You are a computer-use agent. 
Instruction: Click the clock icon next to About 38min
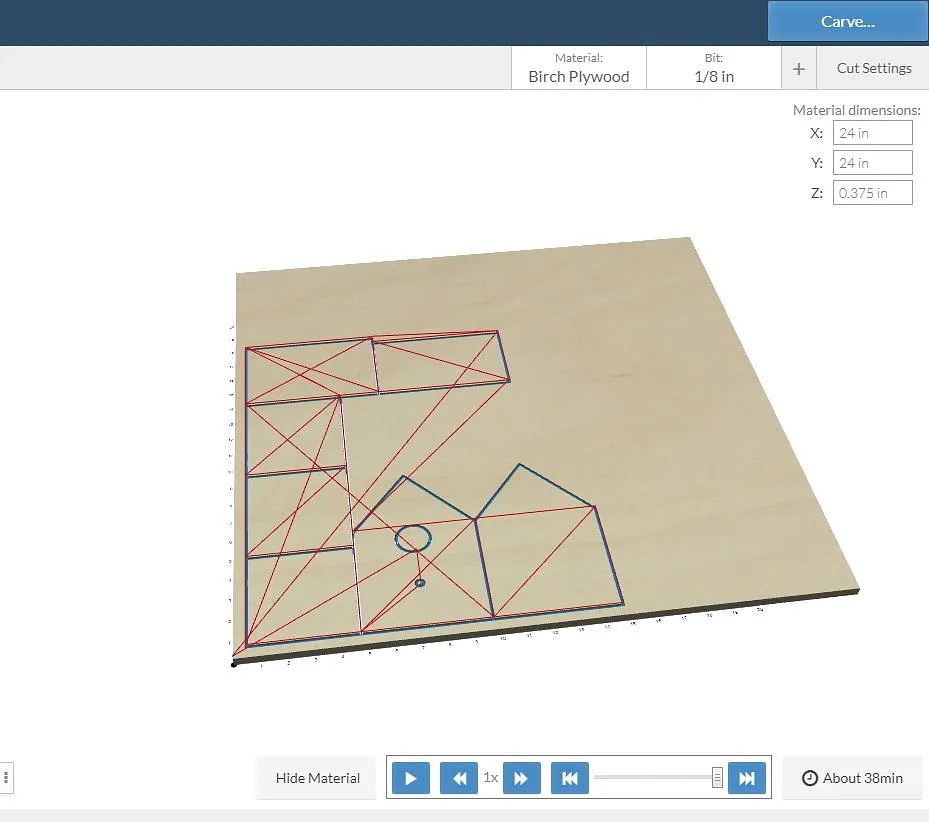pos(810,778)
